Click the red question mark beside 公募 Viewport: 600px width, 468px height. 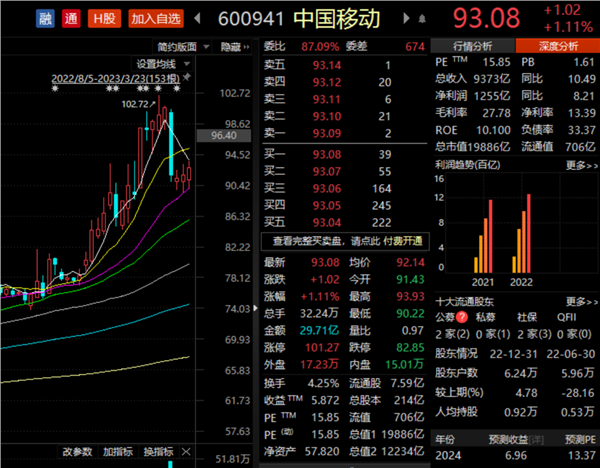click(x=462, y=318)
